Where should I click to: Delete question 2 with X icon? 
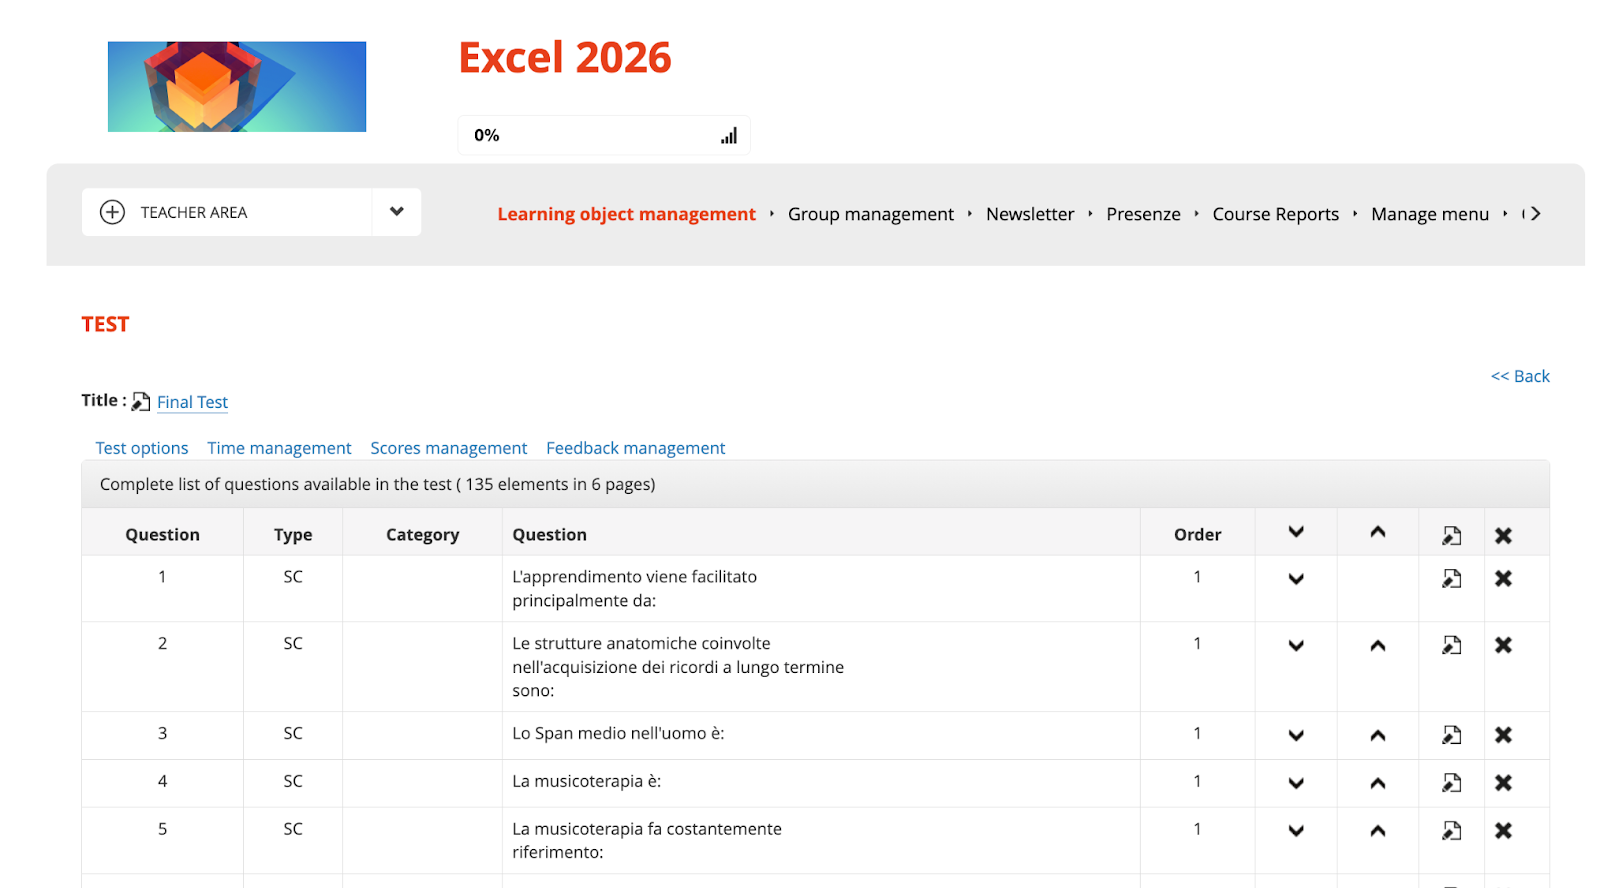click(1502, 645)
